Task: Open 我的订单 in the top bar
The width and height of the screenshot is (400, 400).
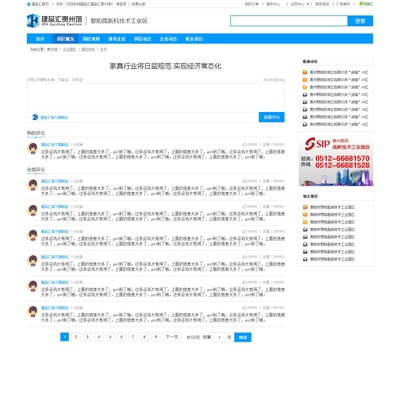Action: pyautogui.click(x=252, y=4)
